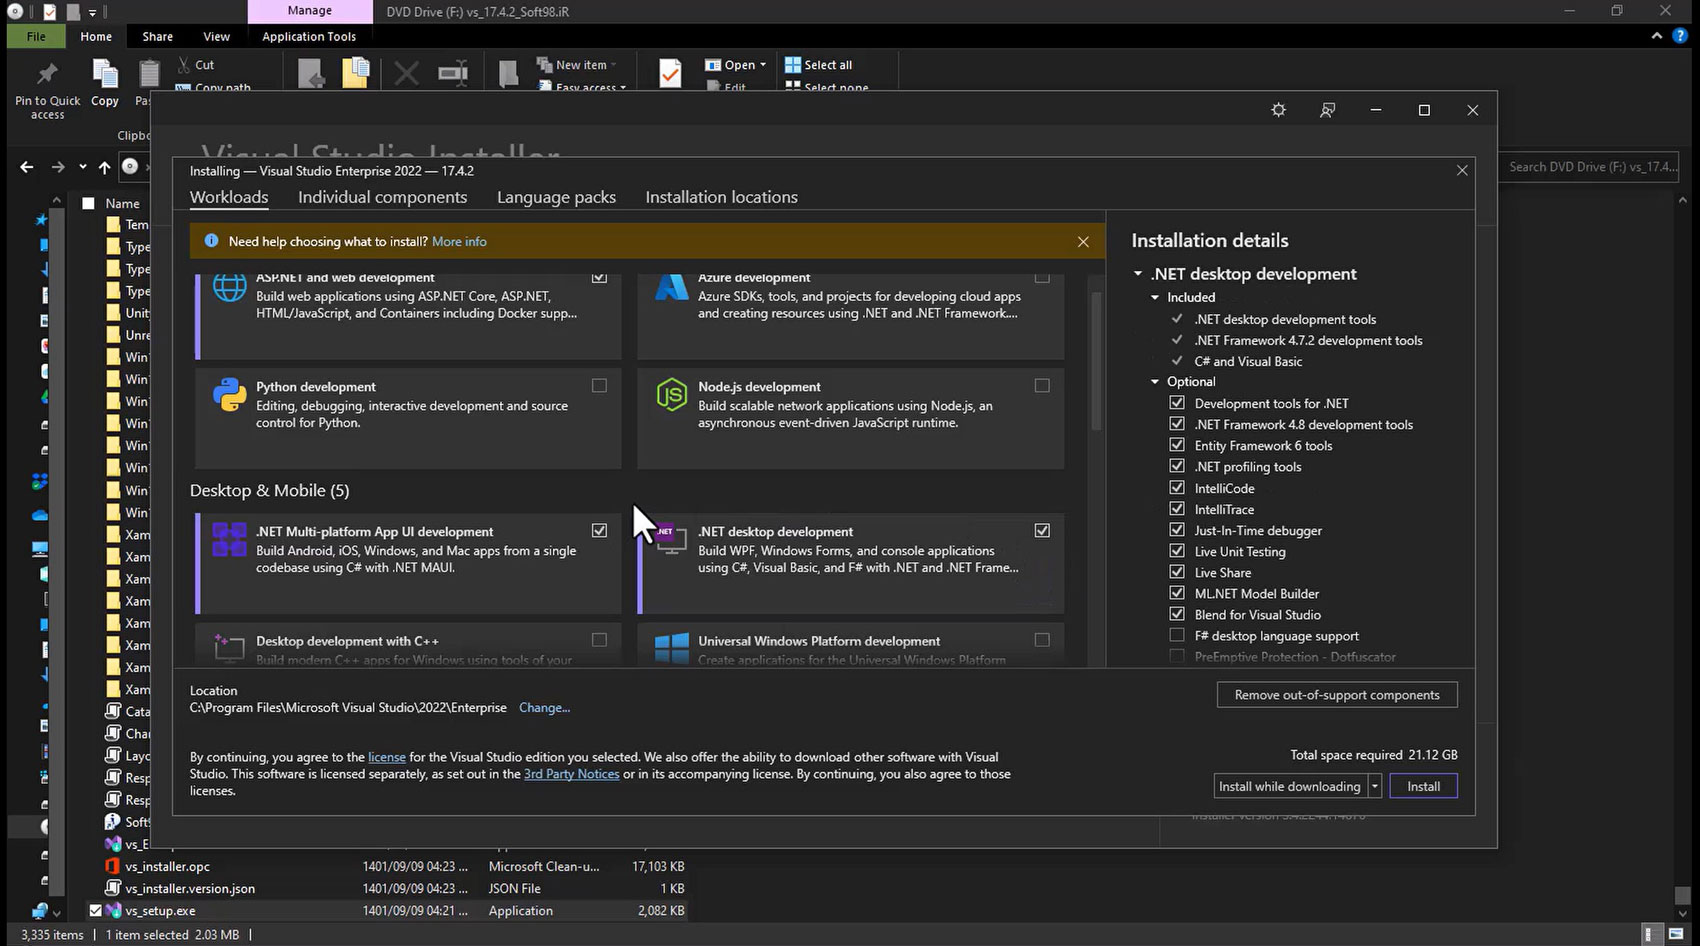Click the vs_installer.opc file icon
The image size is (1700, 946).
pos(114,867)
